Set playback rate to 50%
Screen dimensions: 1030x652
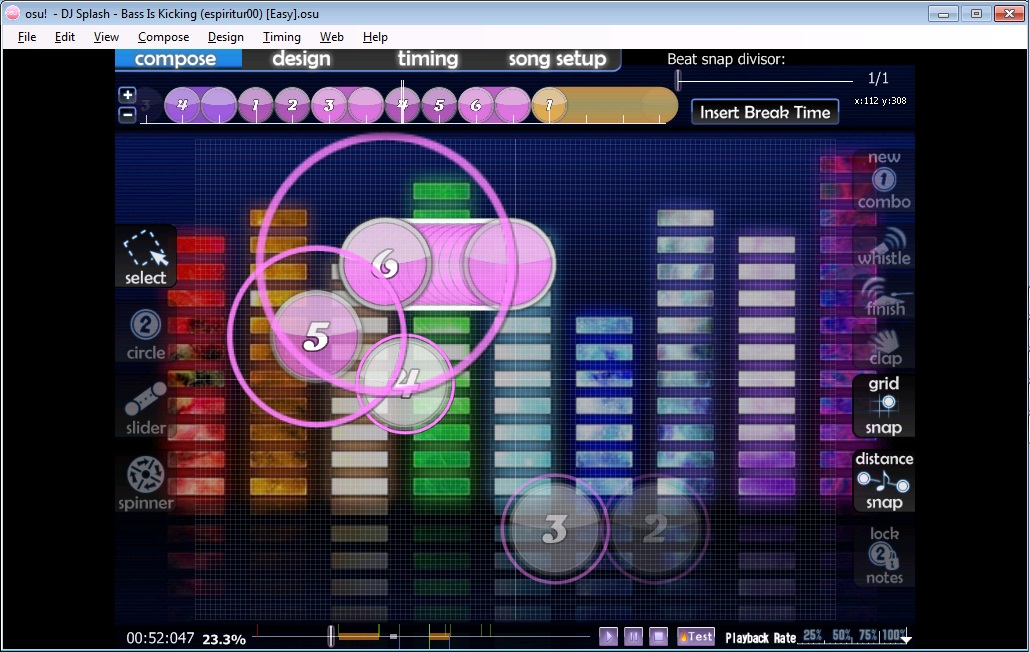click(841, 636)
